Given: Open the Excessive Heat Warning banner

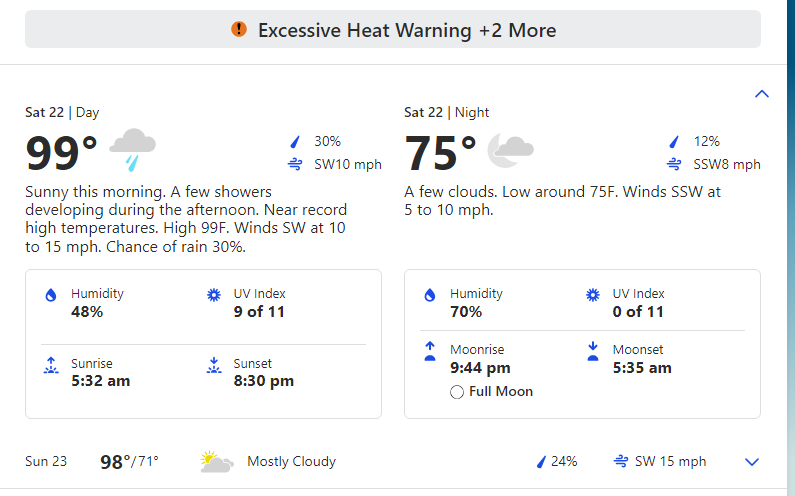Looking at the screenshot, I should [393, 29].
